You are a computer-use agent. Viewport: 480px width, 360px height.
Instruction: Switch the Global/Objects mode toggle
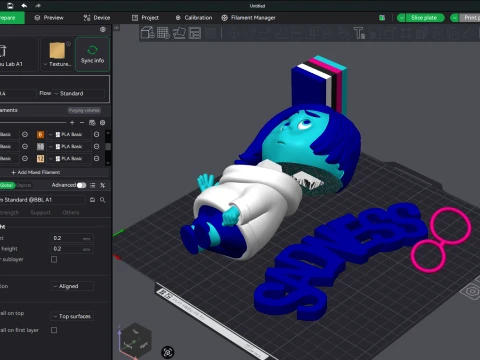tap(16, 185)
